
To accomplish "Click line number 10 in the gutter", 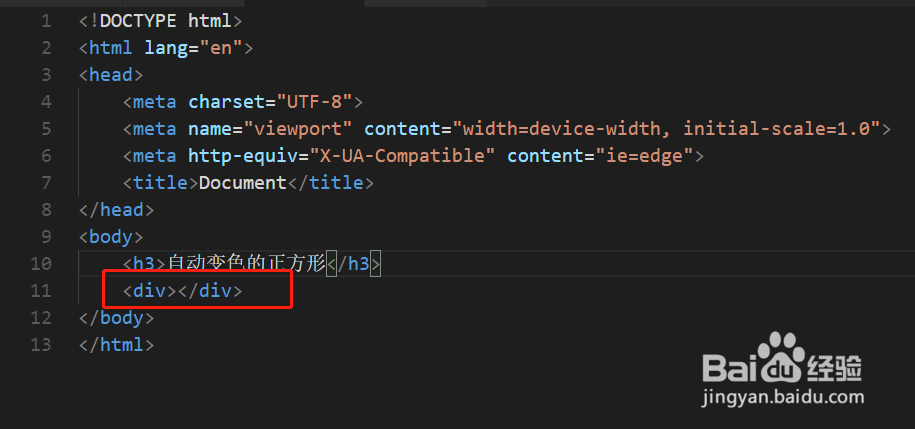I will pos(41,264).
